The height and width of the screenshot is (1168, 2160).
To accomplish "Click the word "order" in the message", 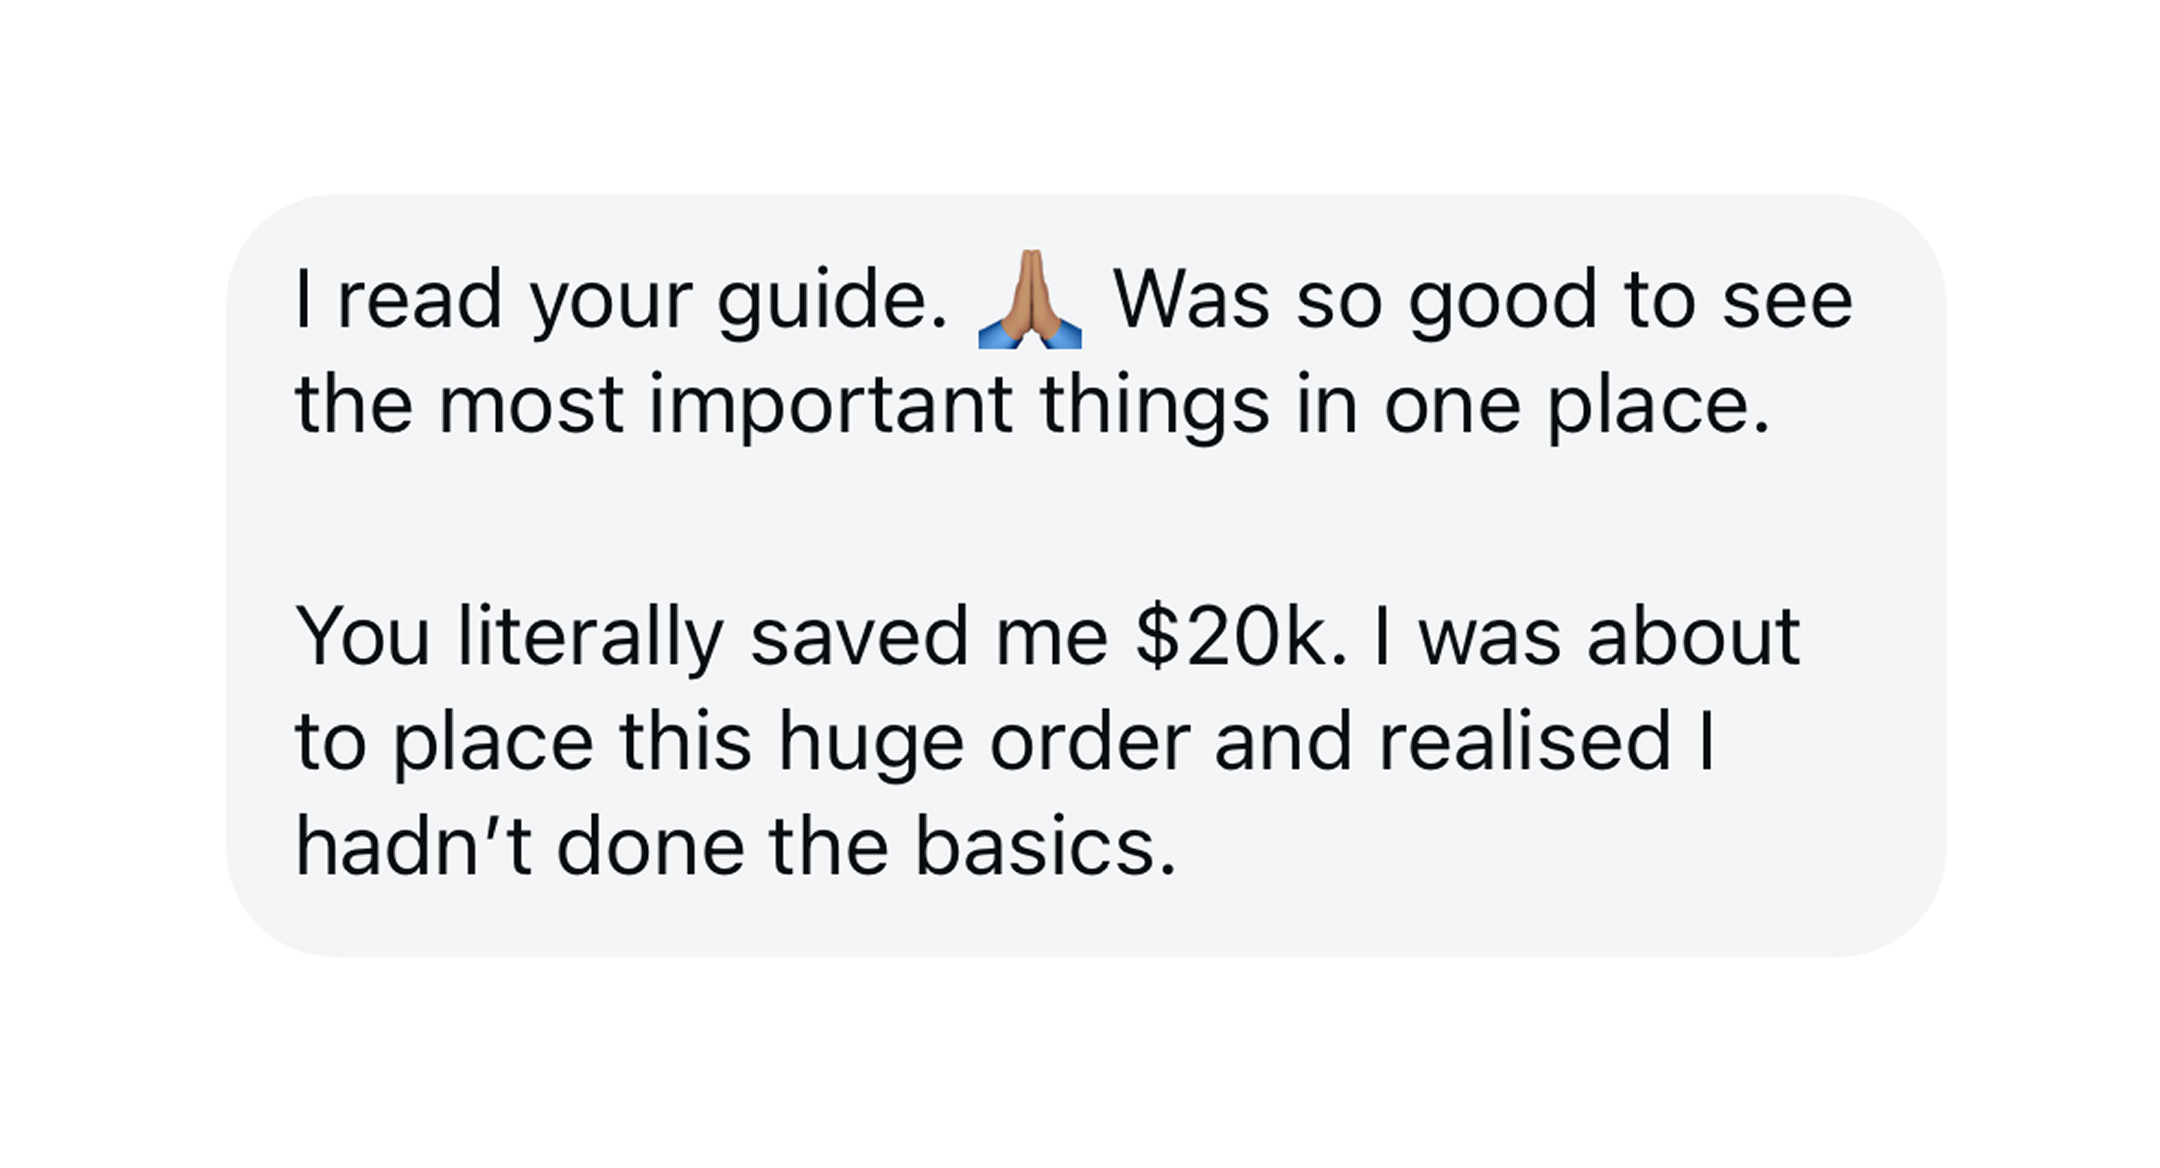I will [x=1089, y=742].
